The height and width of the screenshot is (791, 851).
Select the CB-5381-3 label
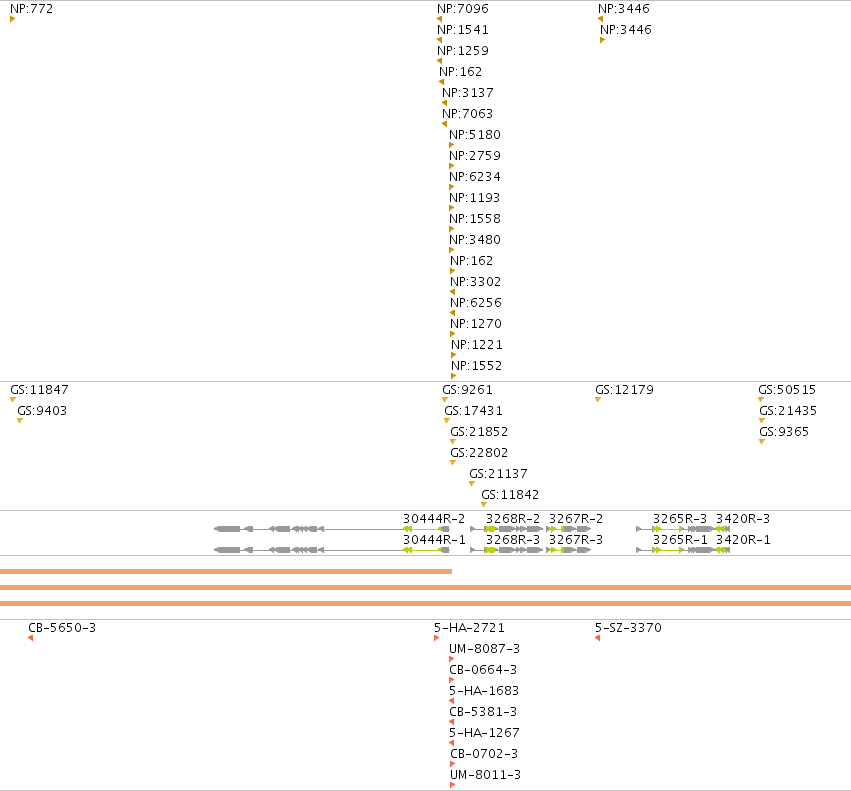pos(483,712)
